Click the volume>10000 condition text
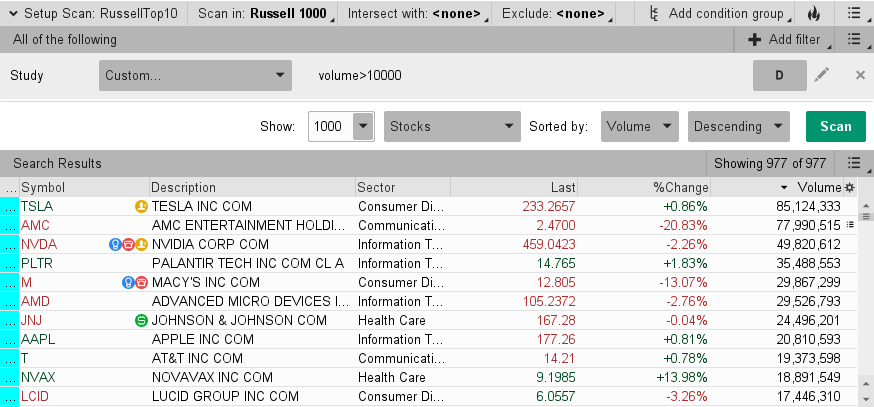 (360, 75)
